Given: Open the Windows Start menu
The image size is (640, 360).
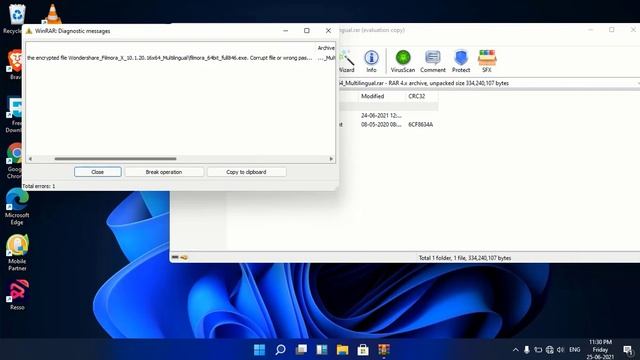Looking at the screenshot, I should 259,350.
